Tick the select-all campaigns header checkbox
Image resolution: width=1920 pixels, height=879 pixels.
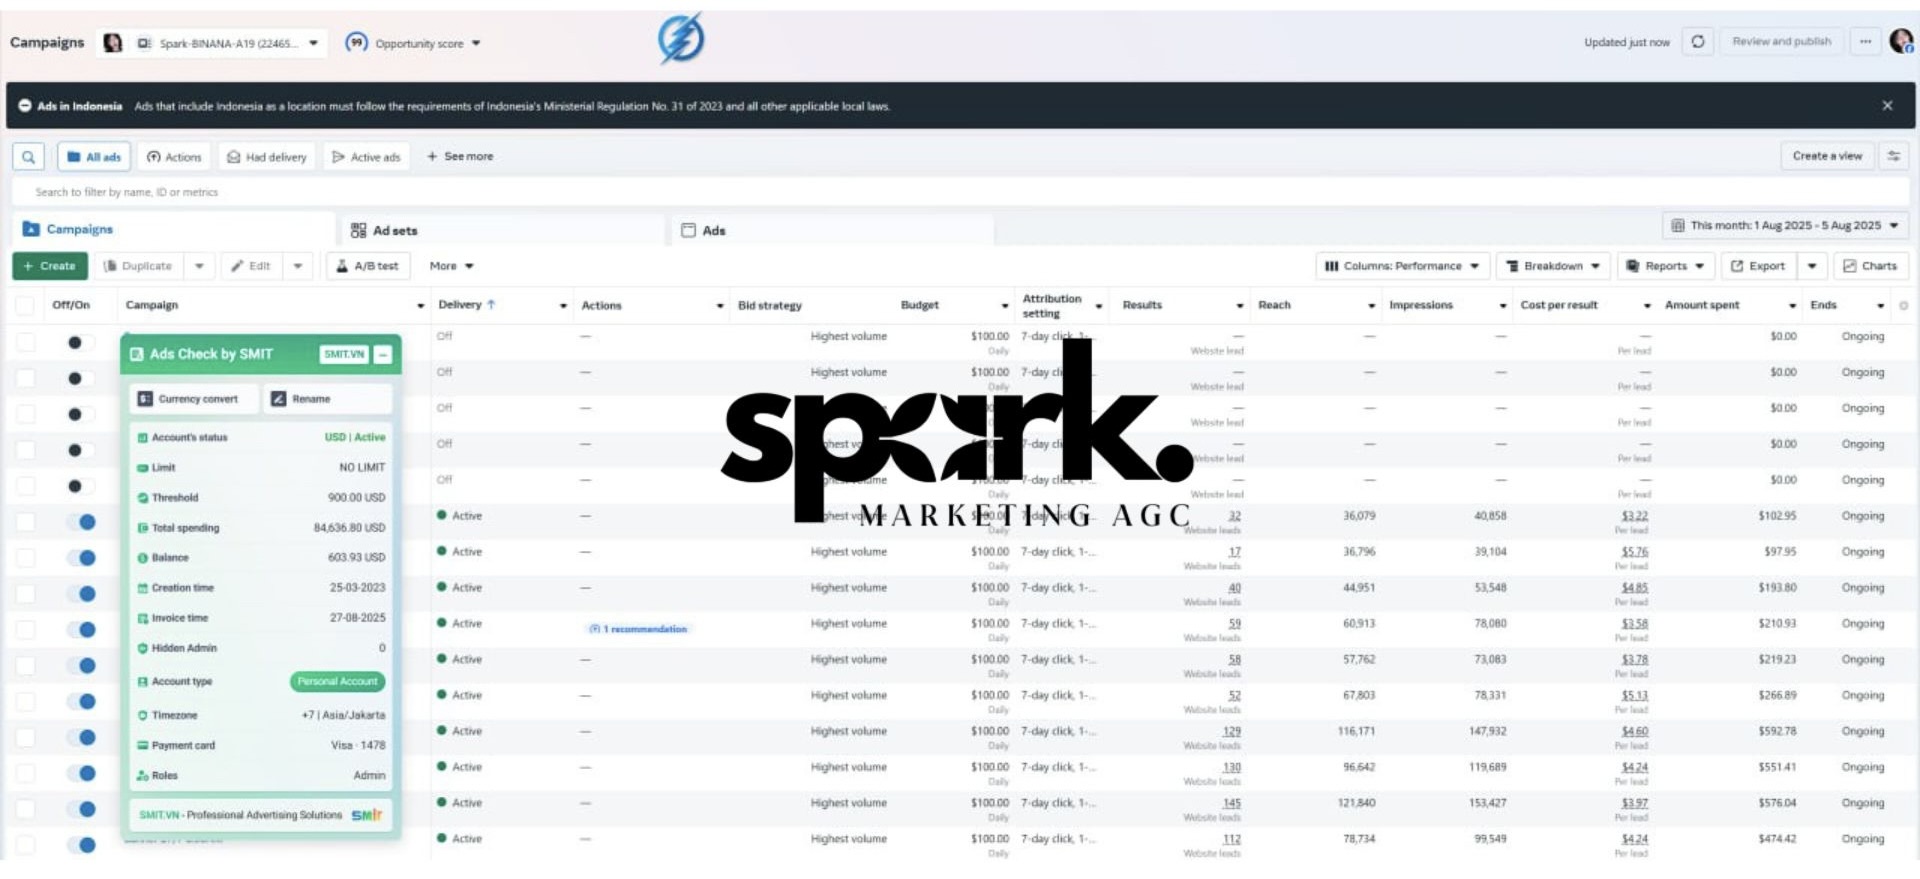pos(25,306)
